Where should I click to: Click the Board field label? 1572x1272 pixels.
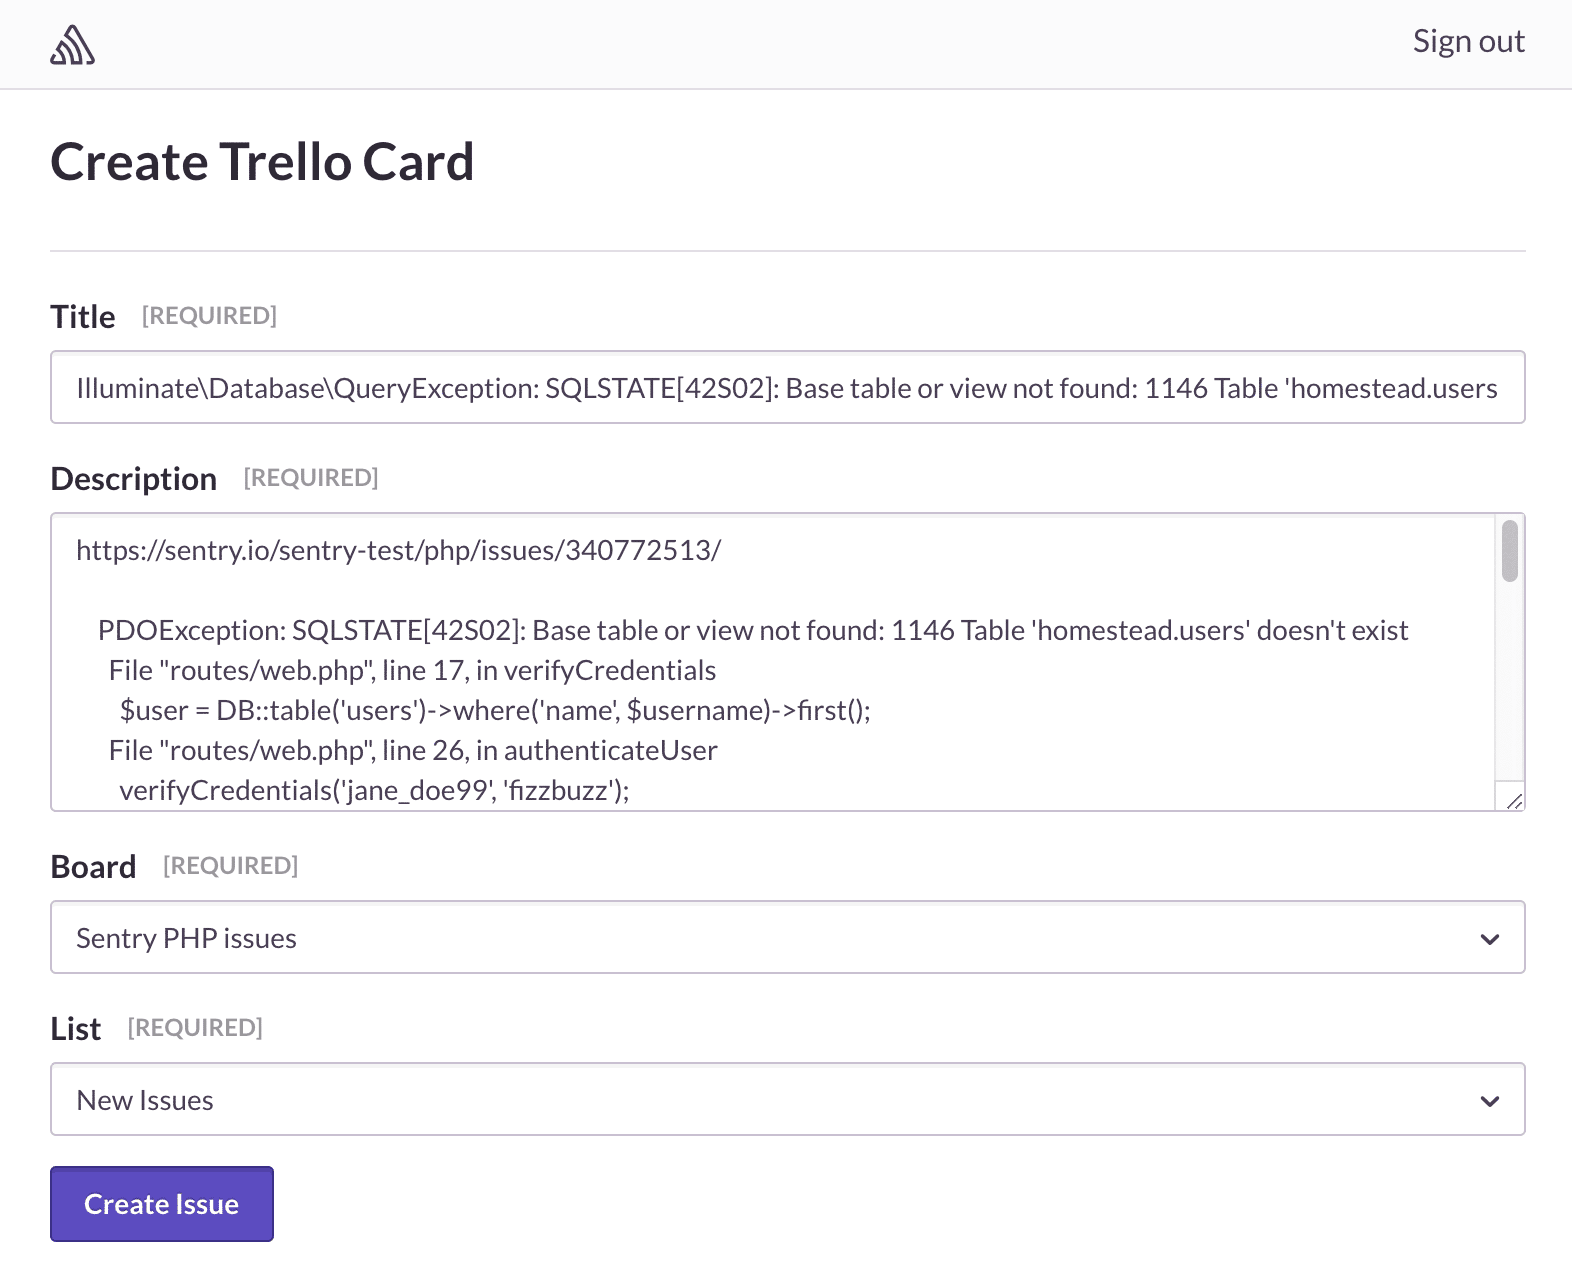pyautogui.click(x=93, y=867)
